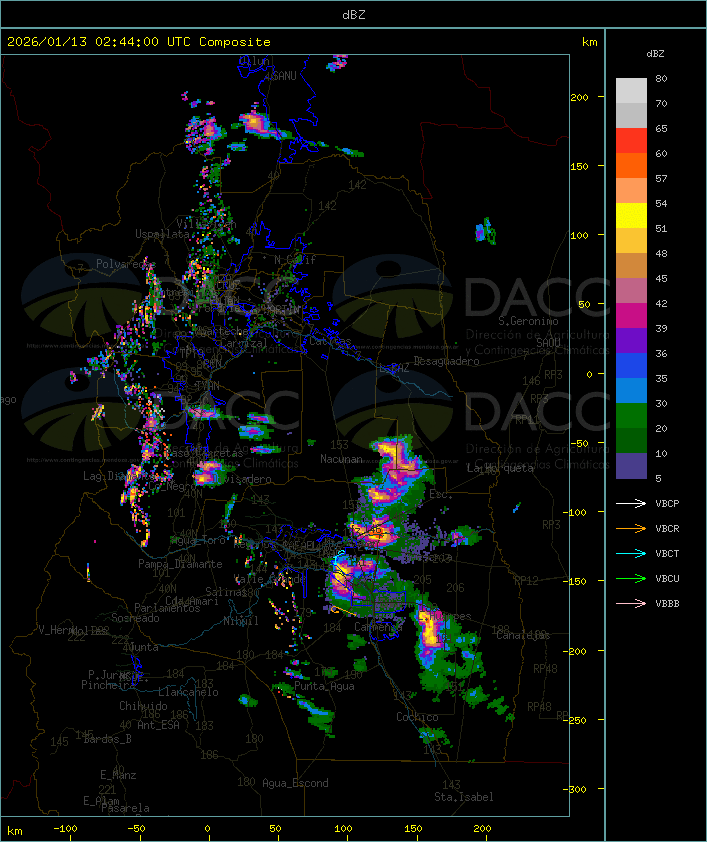Screen dimensions: 707x842
Task: Click the 'Agua_Escond' map label
Action: point(295,783)
